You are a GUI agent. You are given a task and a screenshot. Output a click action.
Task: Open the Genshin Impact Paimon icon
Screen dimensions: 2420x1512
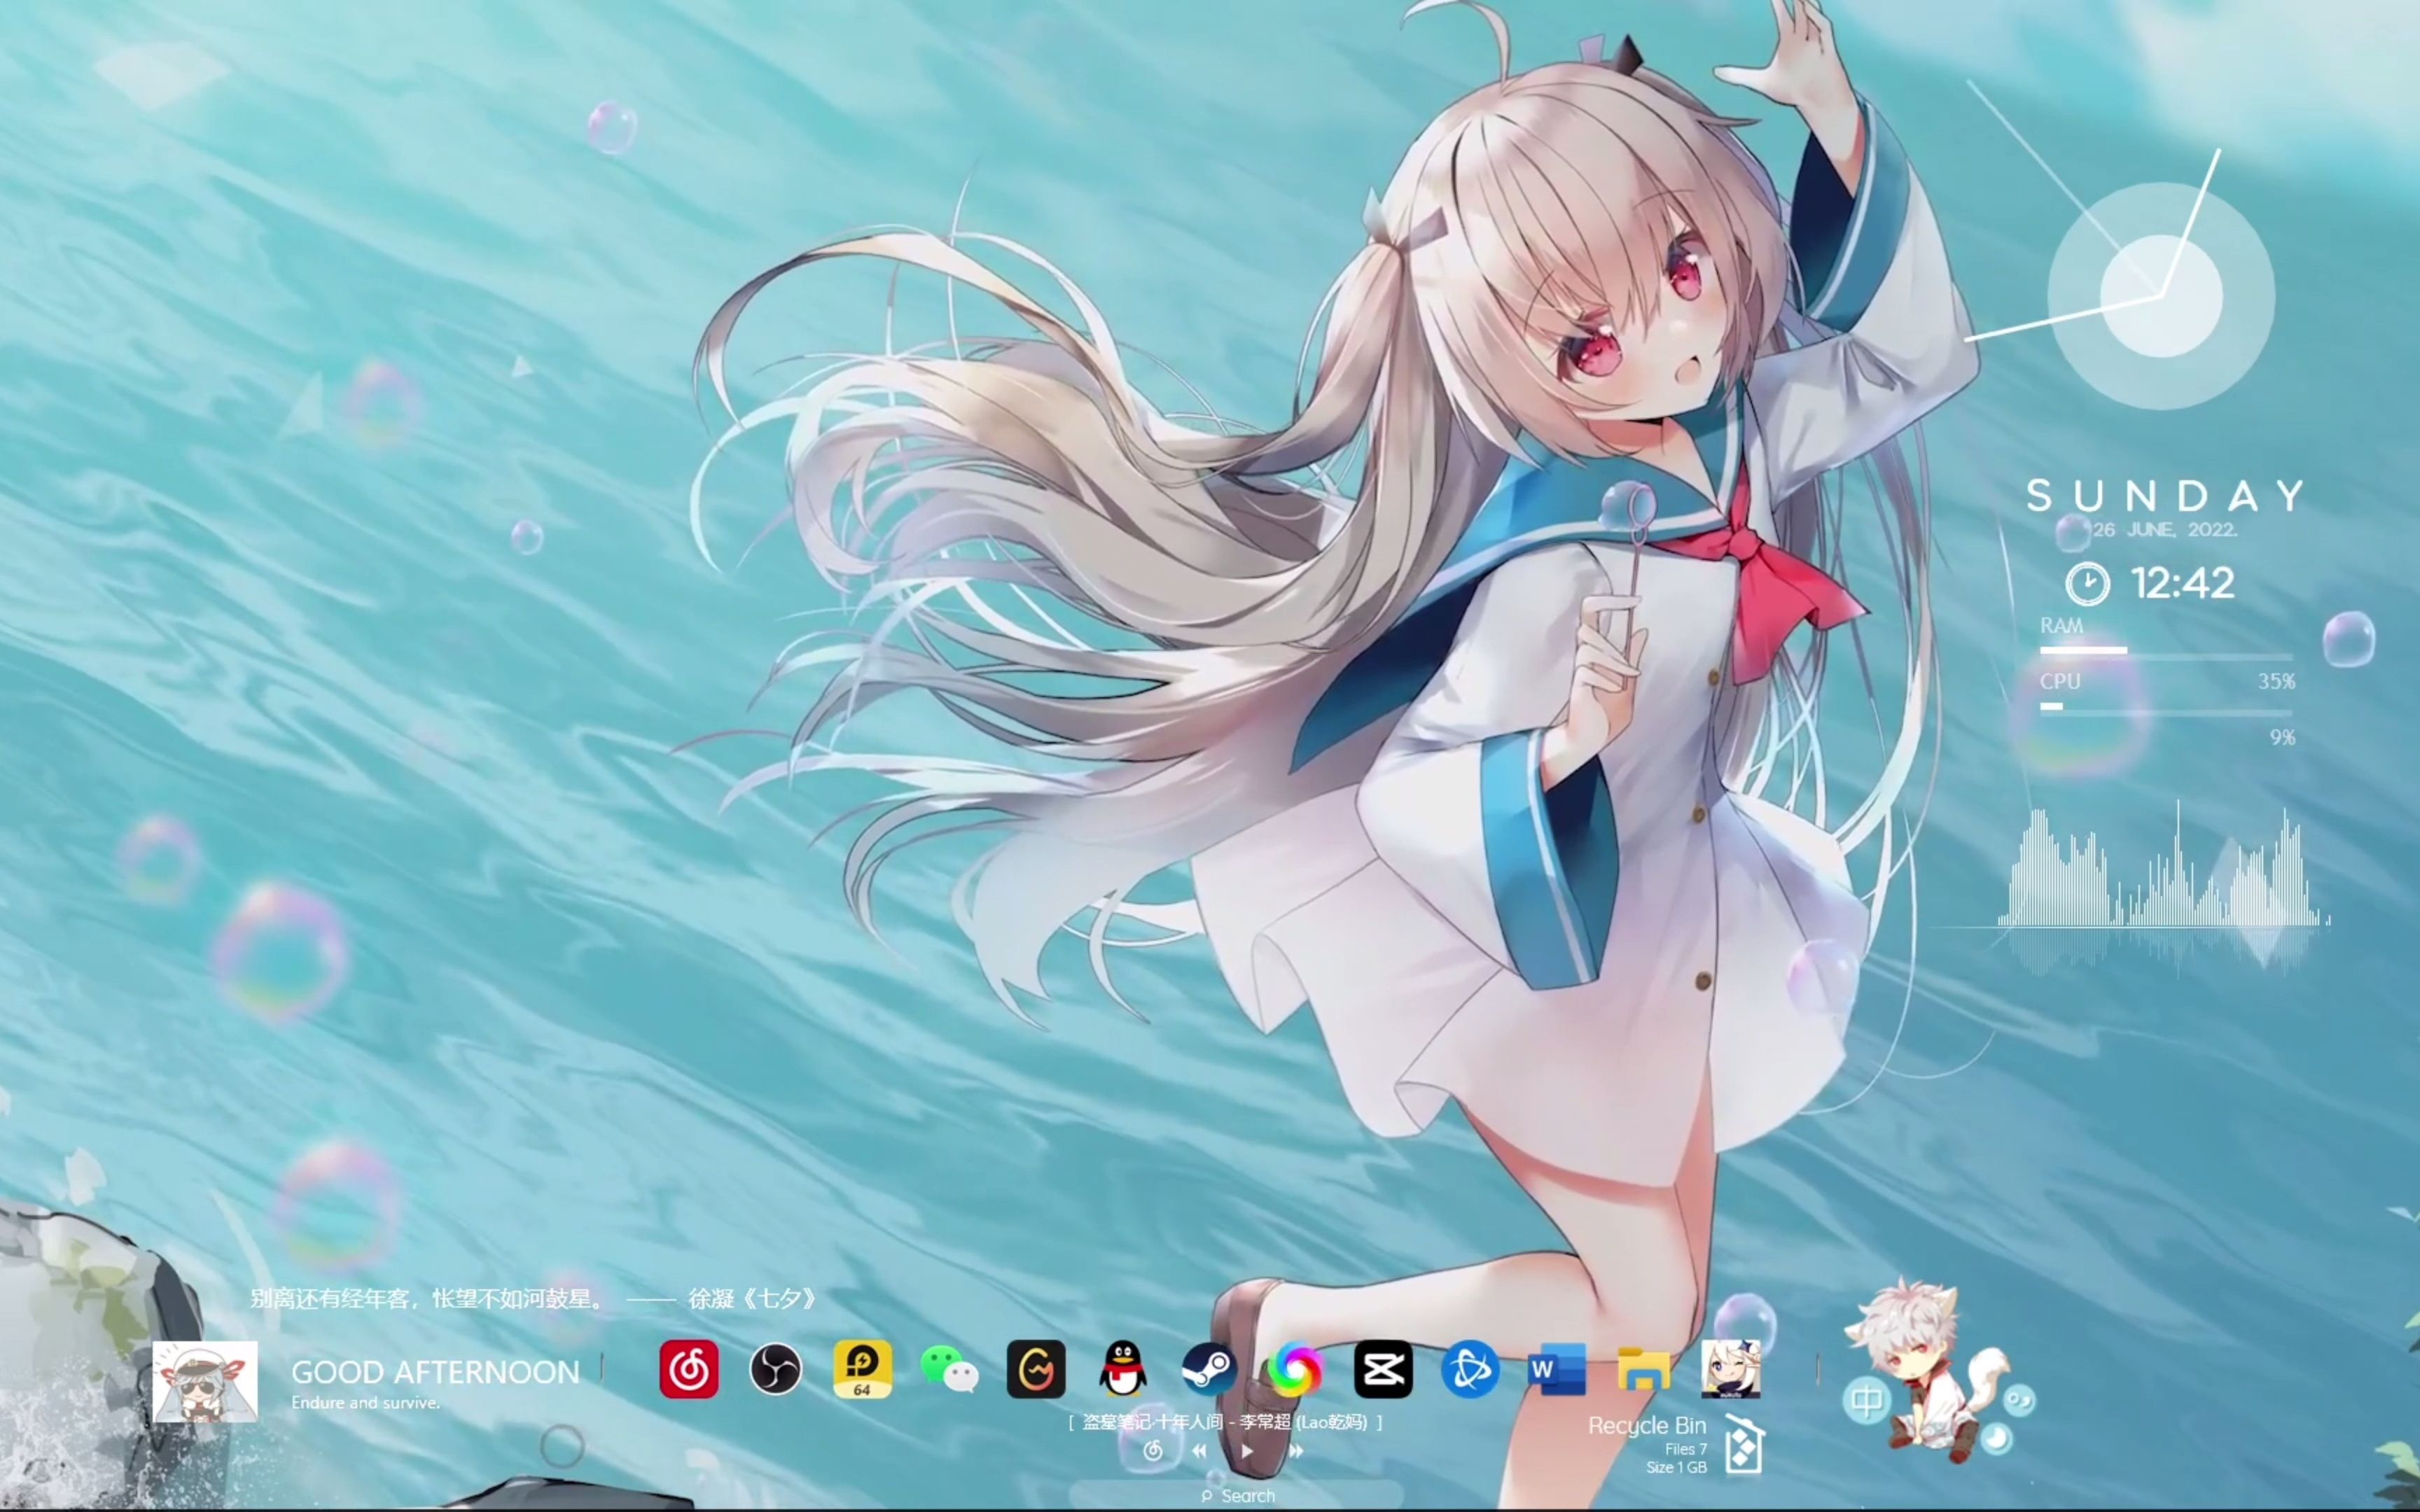pos(1731,1369)
